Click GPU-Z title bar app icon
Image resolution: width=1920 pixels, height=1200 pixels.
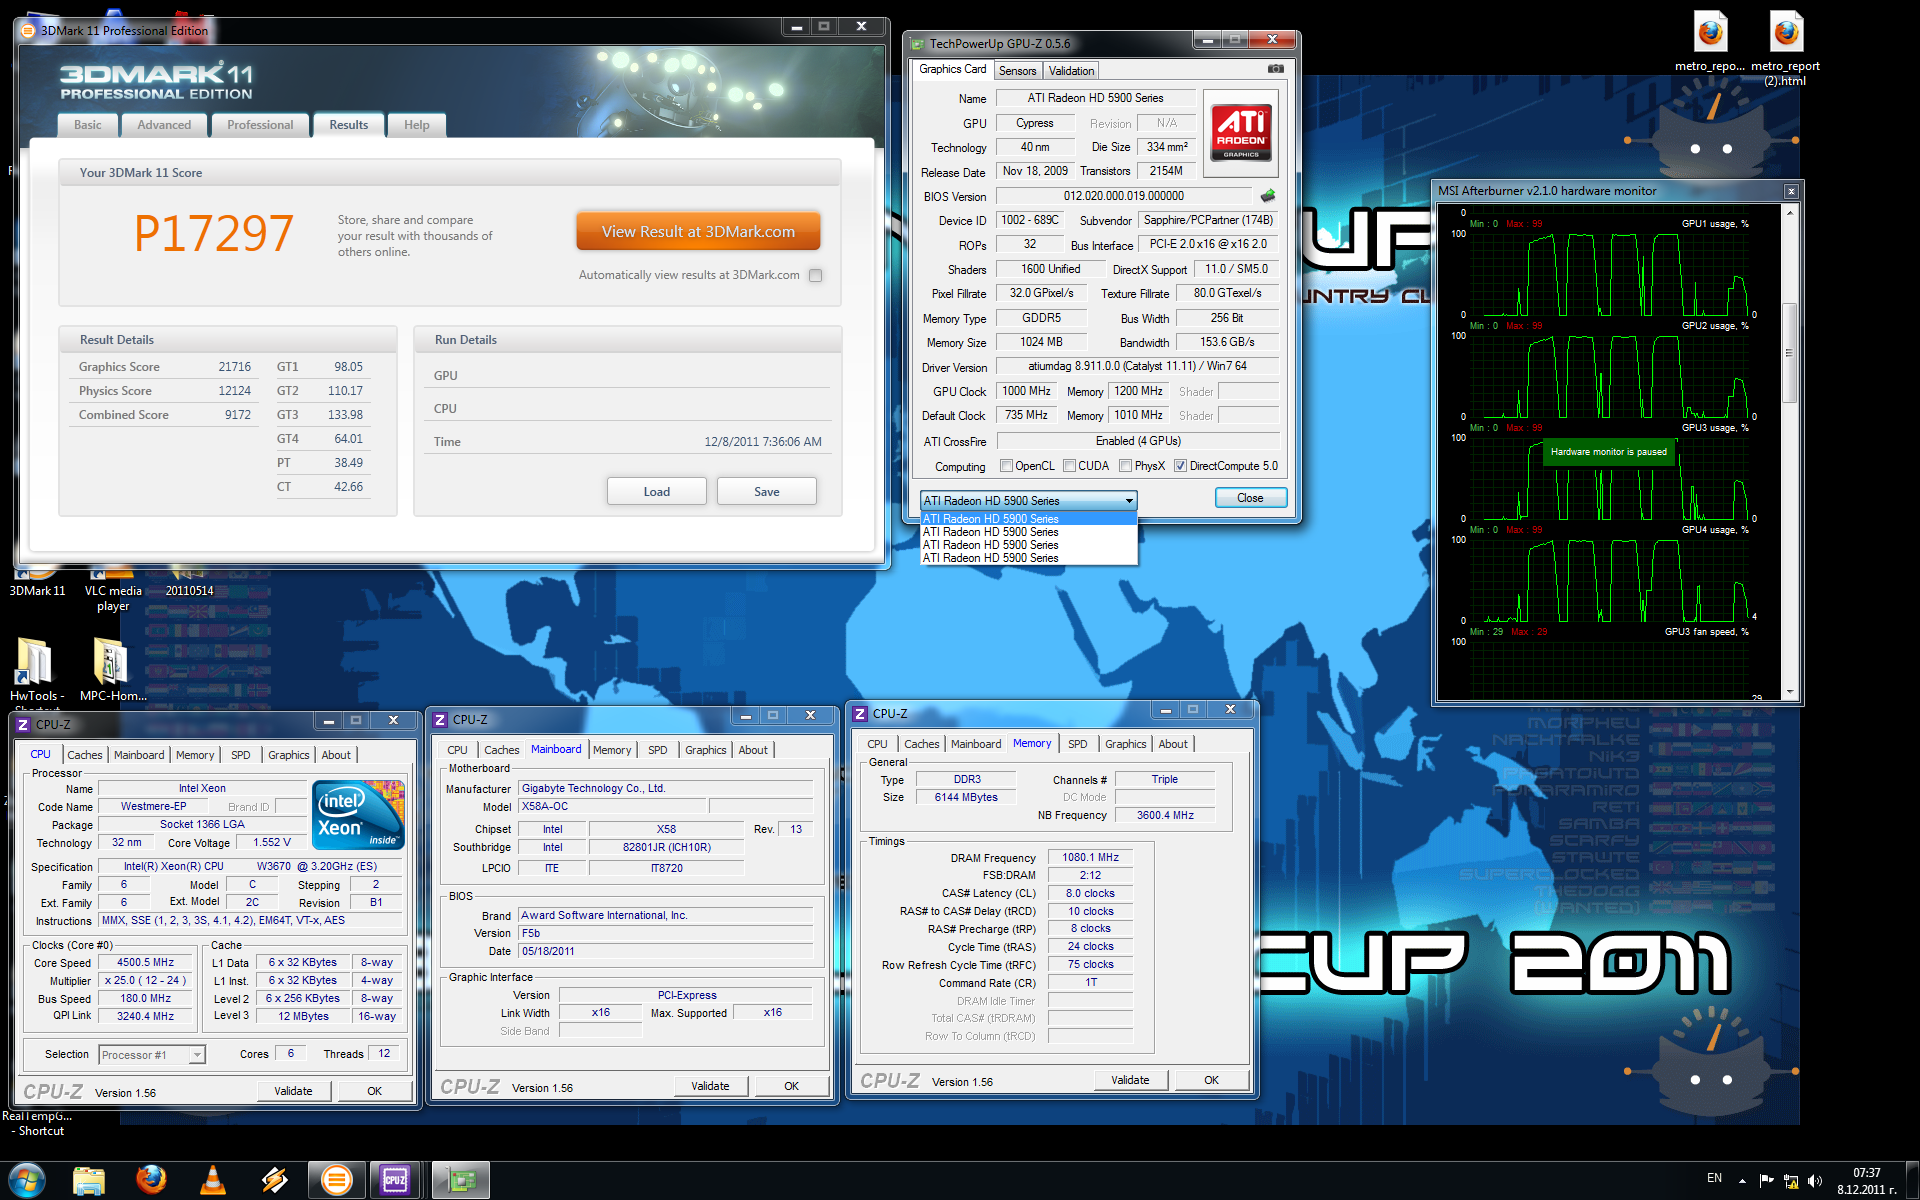point(919,43)
